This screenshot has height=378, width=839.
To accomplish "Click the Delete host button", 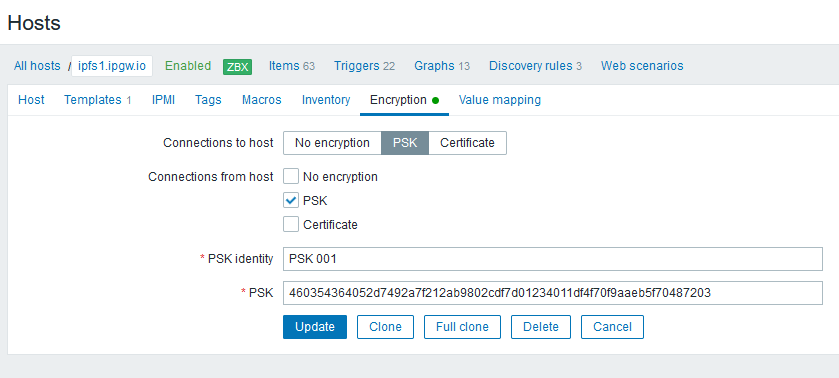I will (541, 327).
